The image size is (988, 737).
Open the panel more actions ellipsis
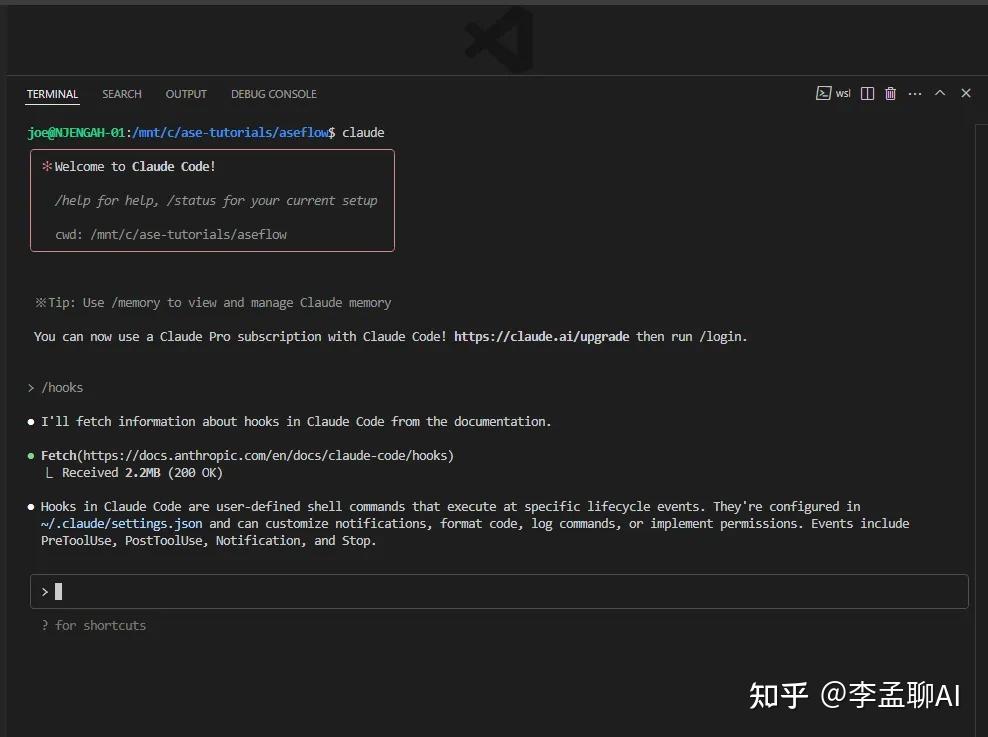tap(915, 93)
